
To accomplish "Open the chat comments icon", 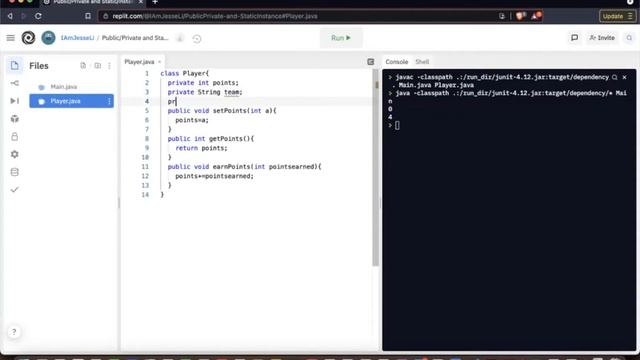I will coord(574,38).
